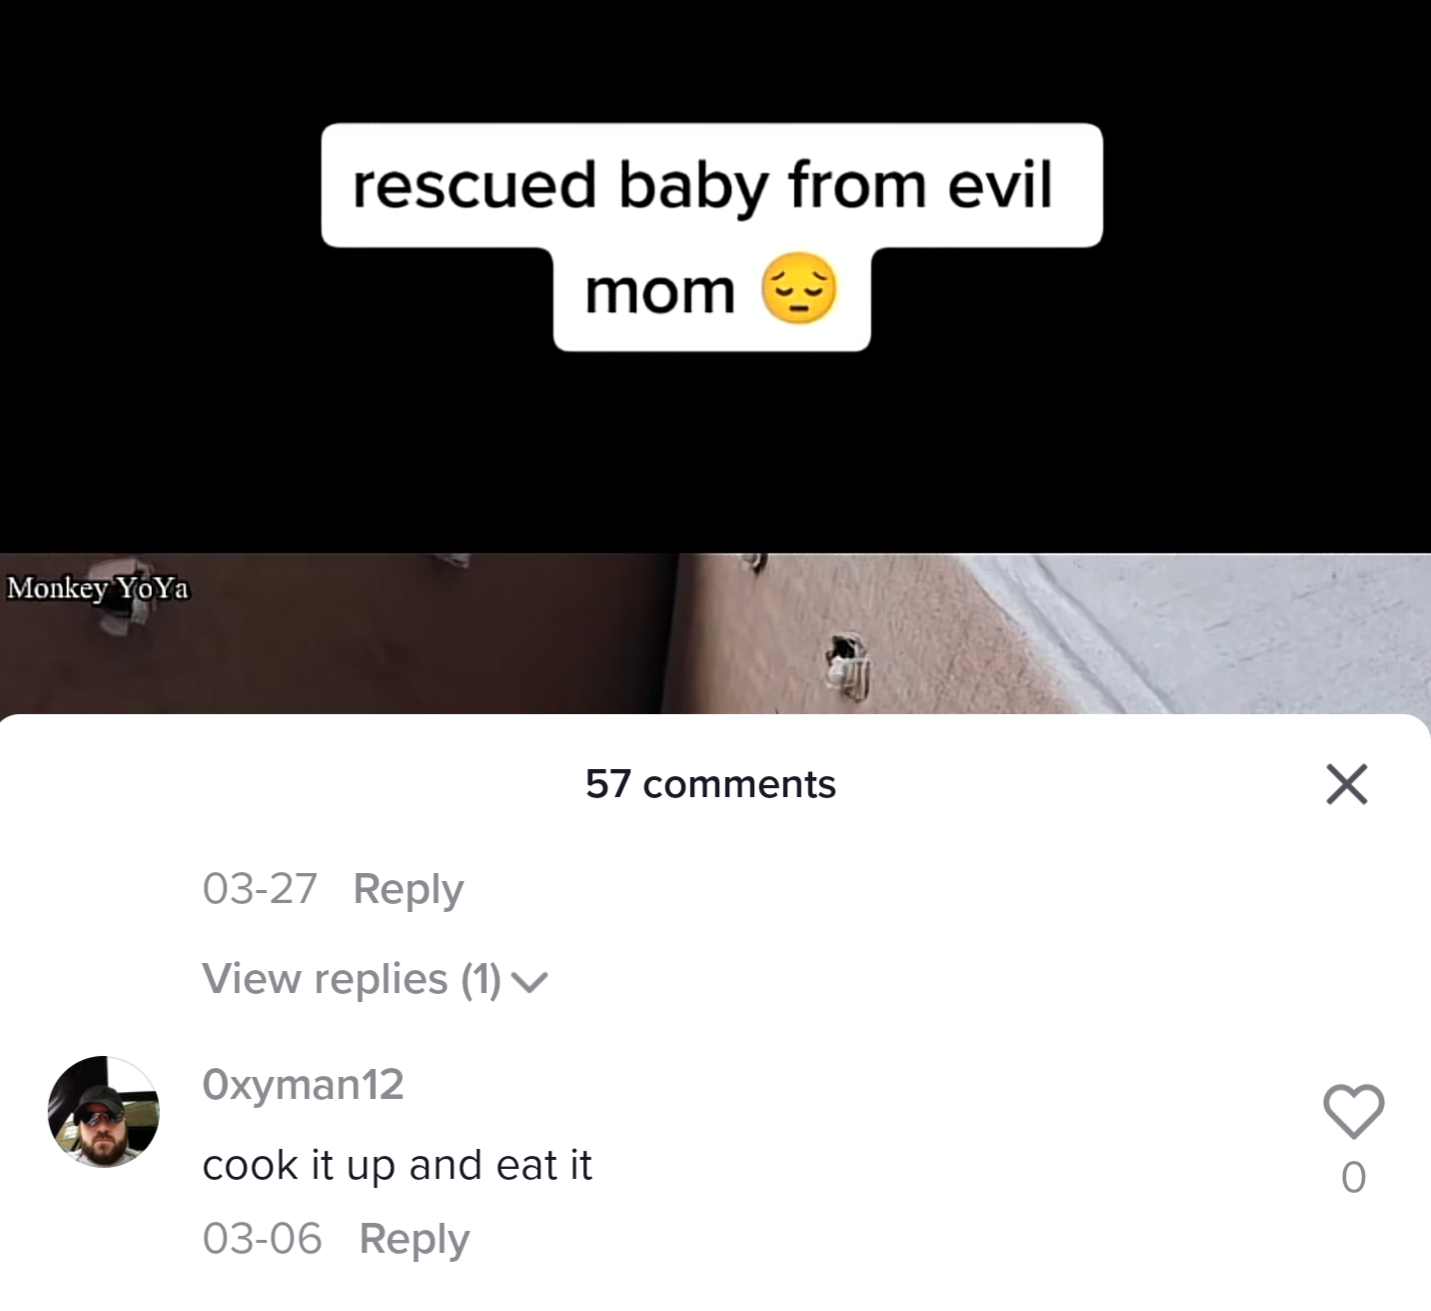Click Reply next to the 03-27 date
Viewport: 1431px width, 1311px height.
408,889
